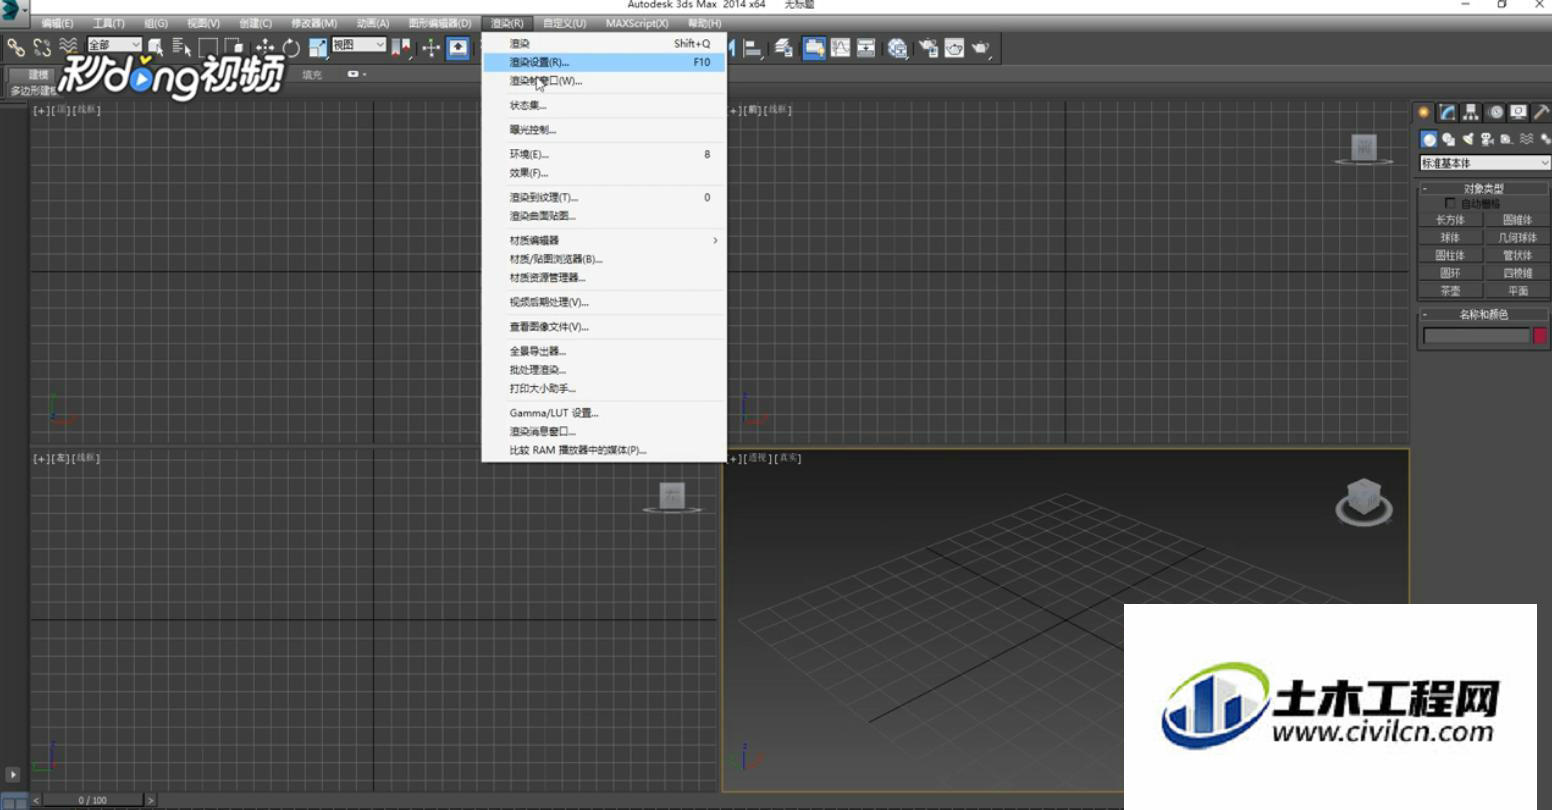Open the MAXScript(X) menu
Screen dimensions: 1552x810
pyautogui.click(x=637, y=23)
